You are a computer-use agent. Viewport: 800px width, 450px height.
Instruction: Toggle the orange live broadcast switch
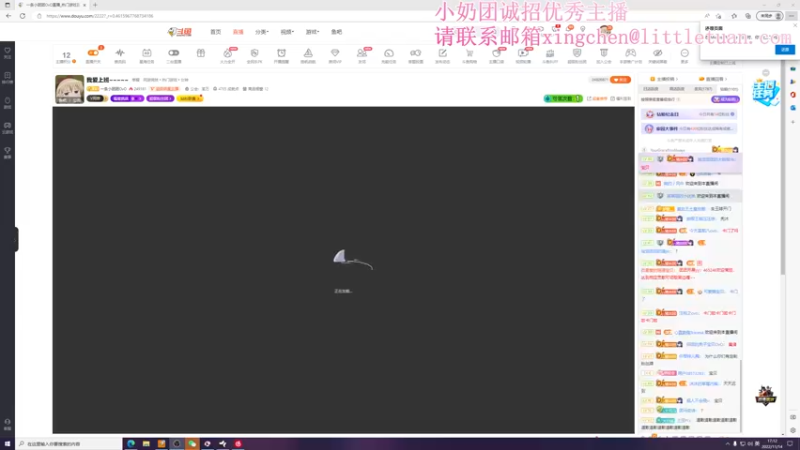93,53
